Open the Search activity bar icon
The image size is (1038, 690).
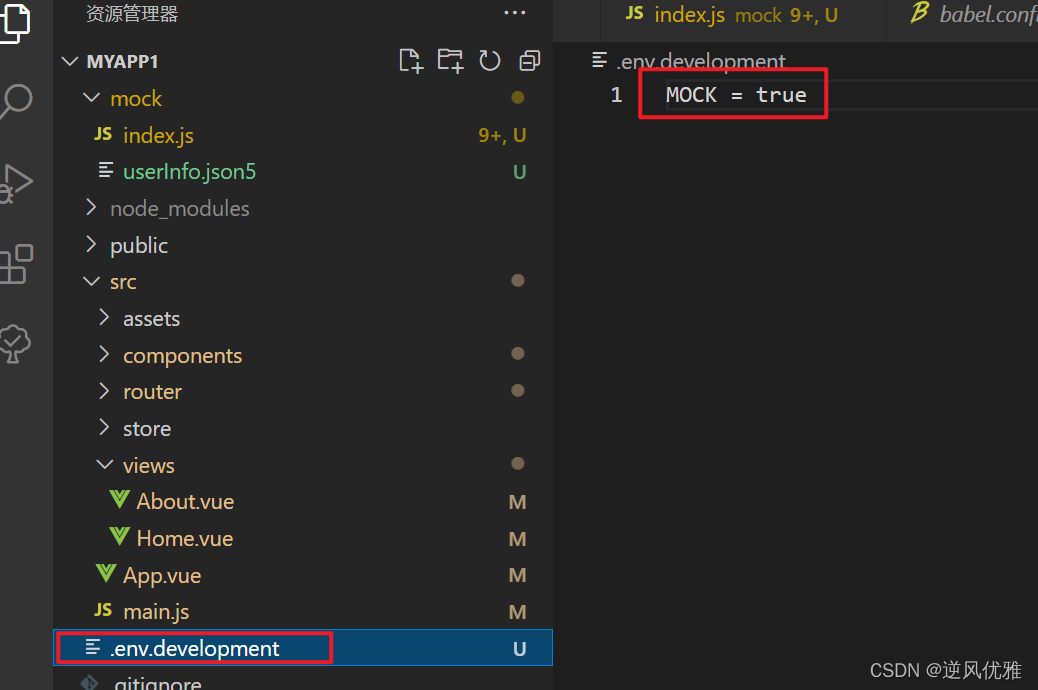coord(16,101)
